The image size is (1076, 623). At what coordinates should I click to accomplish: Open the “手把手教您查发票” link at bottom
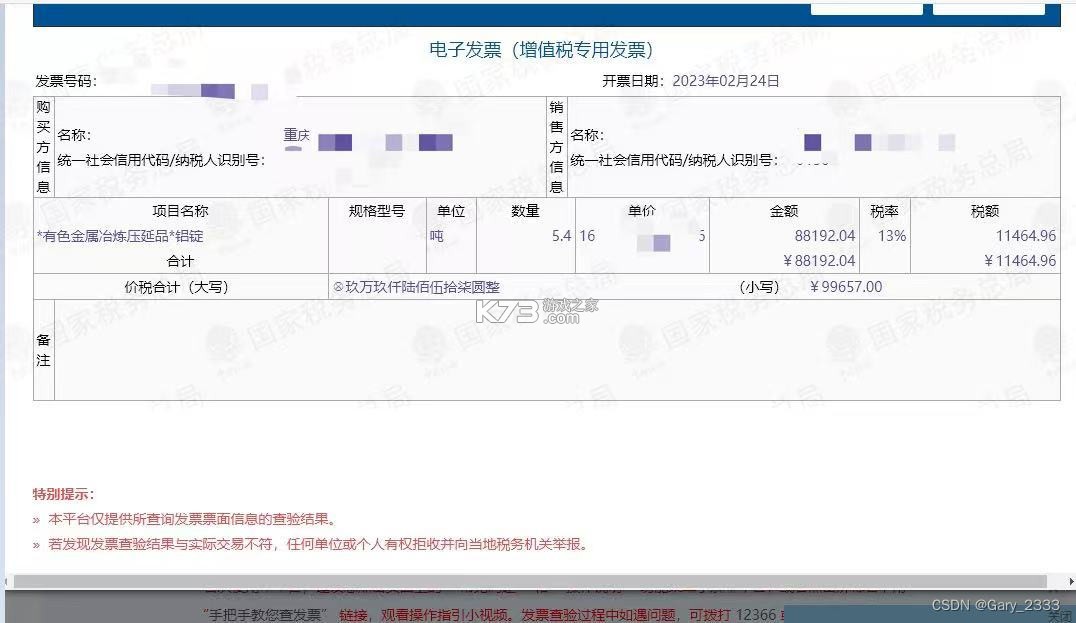[x=265, y=615]
